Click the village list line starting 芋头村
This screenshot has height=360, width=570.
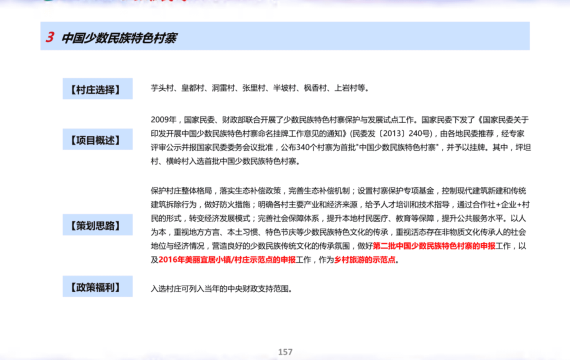tap(260, 88)
